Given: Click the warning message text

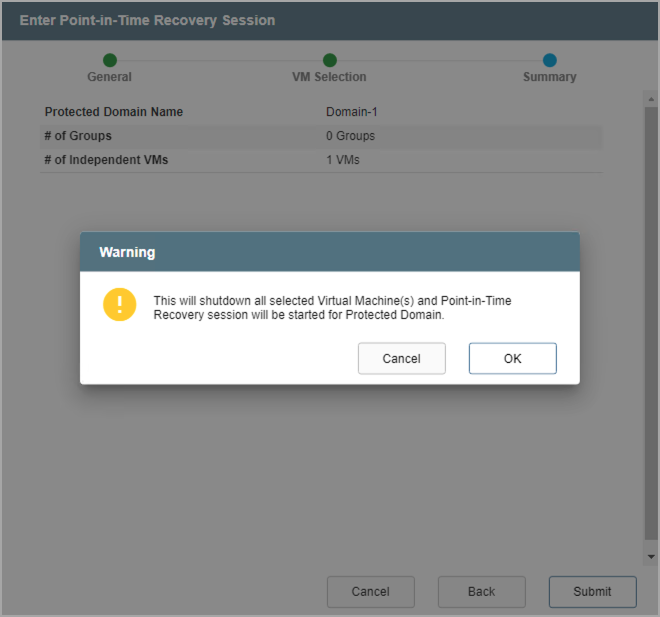Looking at the screenshot, I should pos(332,307).
